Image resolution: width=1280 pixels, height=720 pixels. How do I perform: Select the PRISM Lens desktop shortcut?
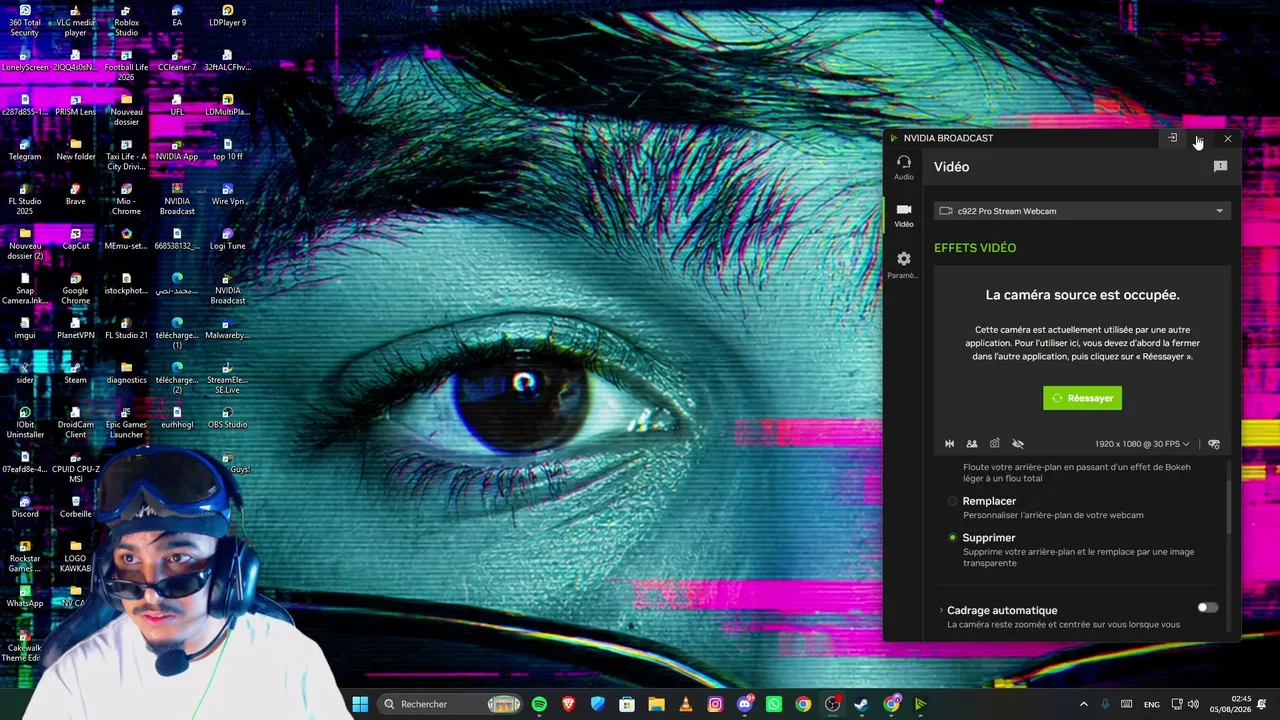(x=76, y=105)
